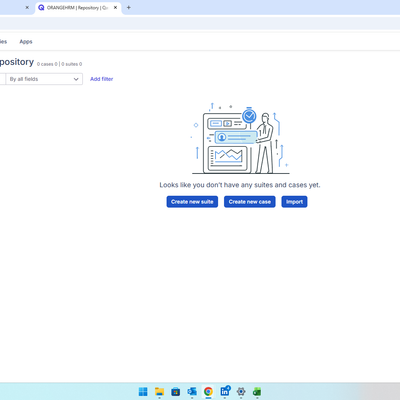Switch to Google Chrome in the taskbar

(208, 392)
